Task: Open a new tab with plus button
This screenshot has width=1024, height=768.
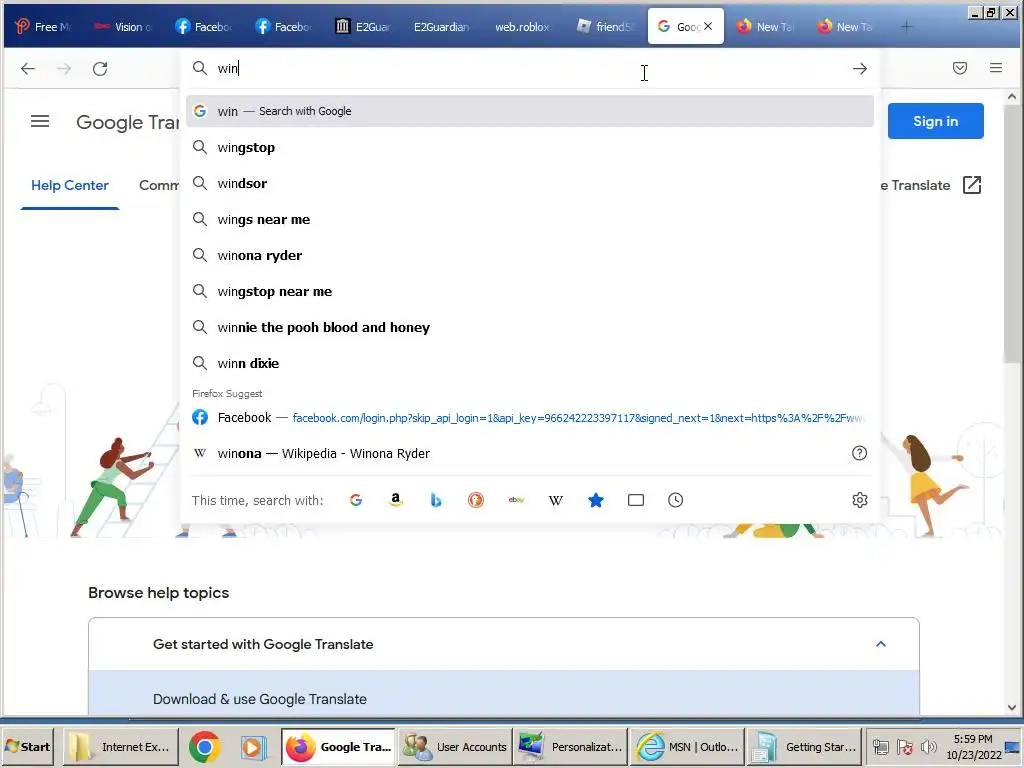Action: pyautogui.click(x=906, y=27)
